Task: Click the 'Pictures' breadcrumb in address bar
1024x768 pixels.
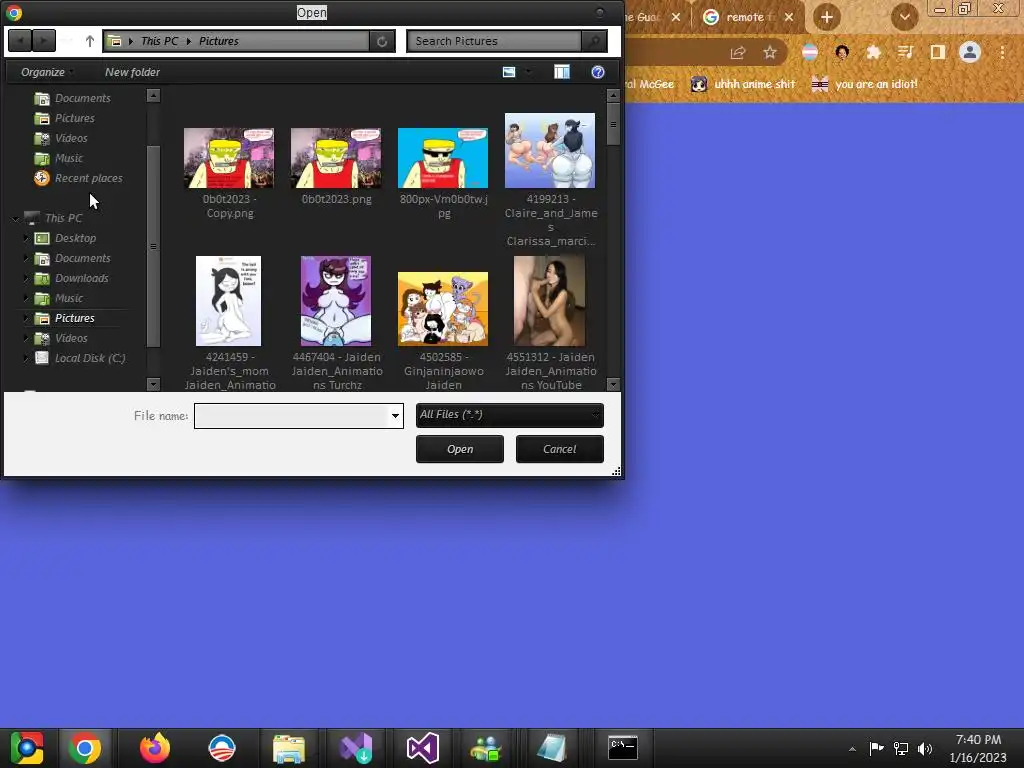Action: [x=219, y=41]
